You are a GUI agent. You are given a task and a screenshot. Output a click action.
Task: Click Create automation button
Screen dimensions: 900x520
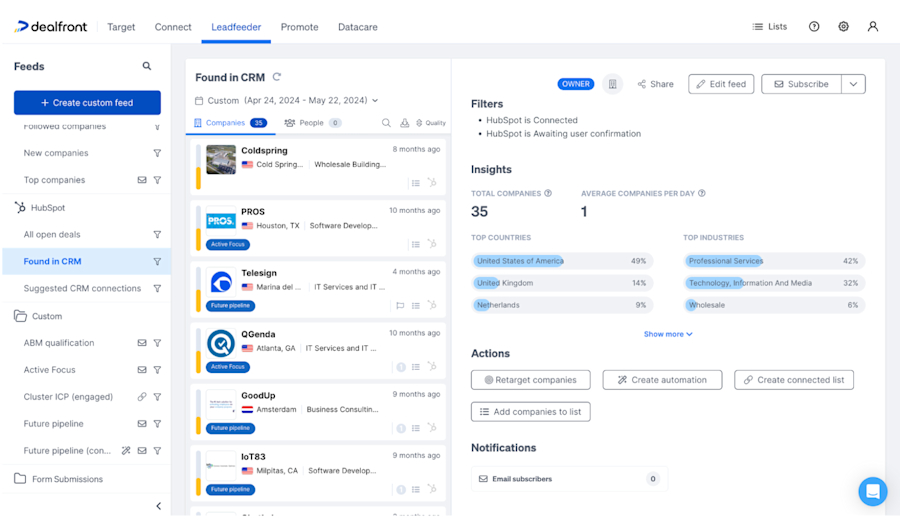[662, 380]
